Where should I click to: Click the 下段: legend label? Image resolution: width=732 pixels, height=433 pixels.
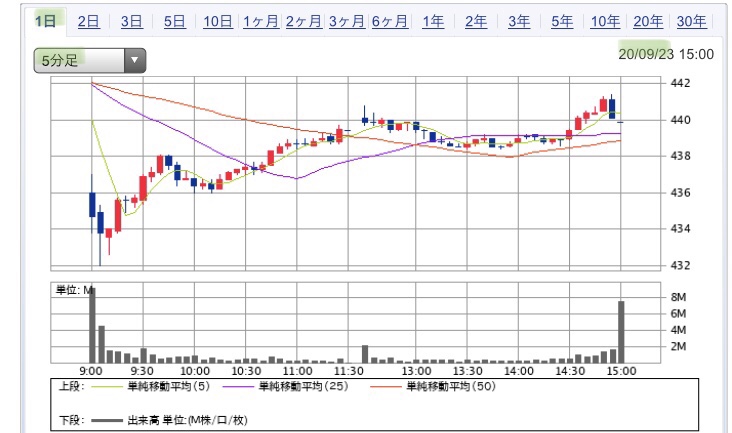71,420
